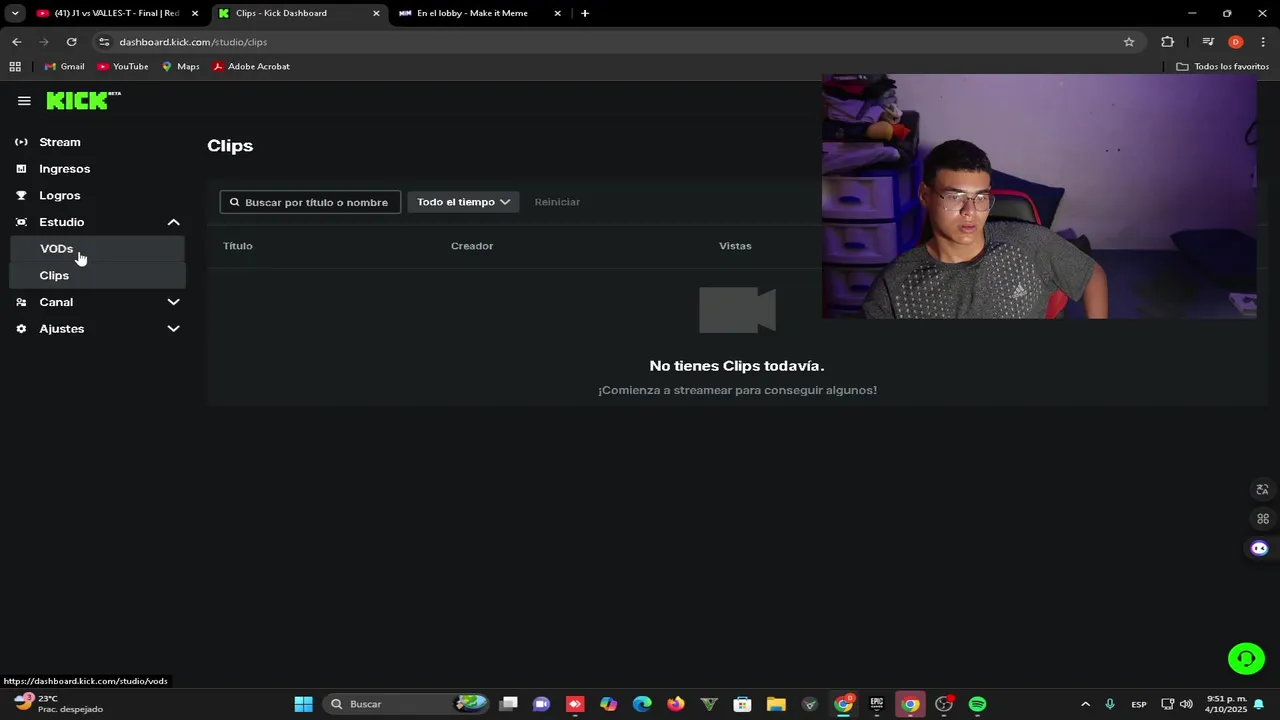
Task: Open Epic Games launcher from the taskbar
Action: pyautogui.click(x=877, y=704)
